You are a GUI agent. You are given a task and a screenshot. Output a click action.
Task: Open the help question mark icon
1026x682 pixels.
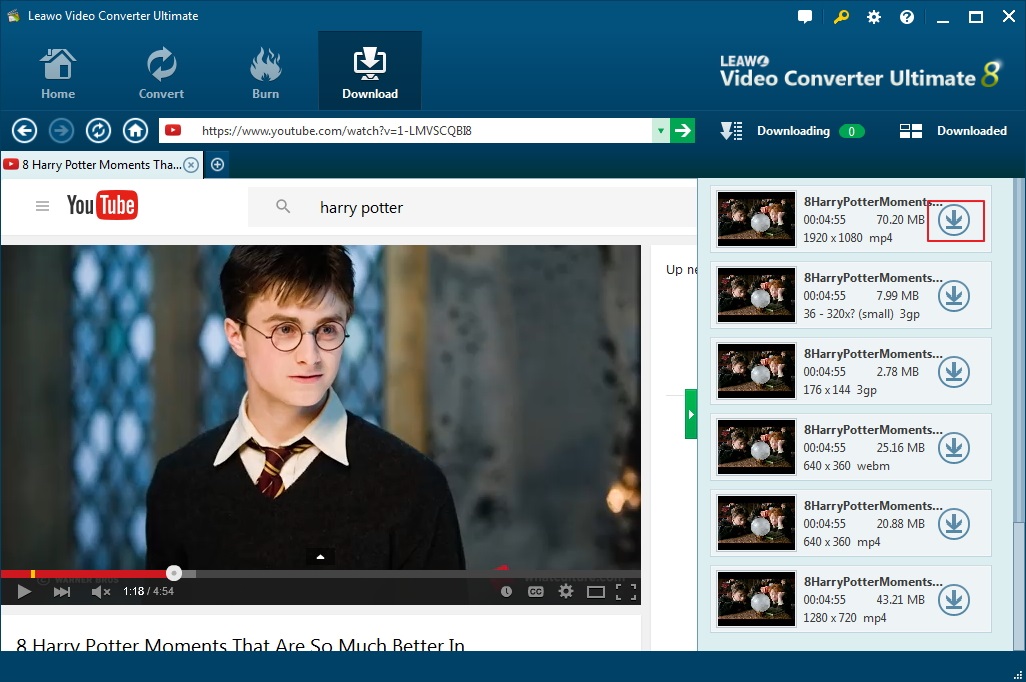(907, 17)
